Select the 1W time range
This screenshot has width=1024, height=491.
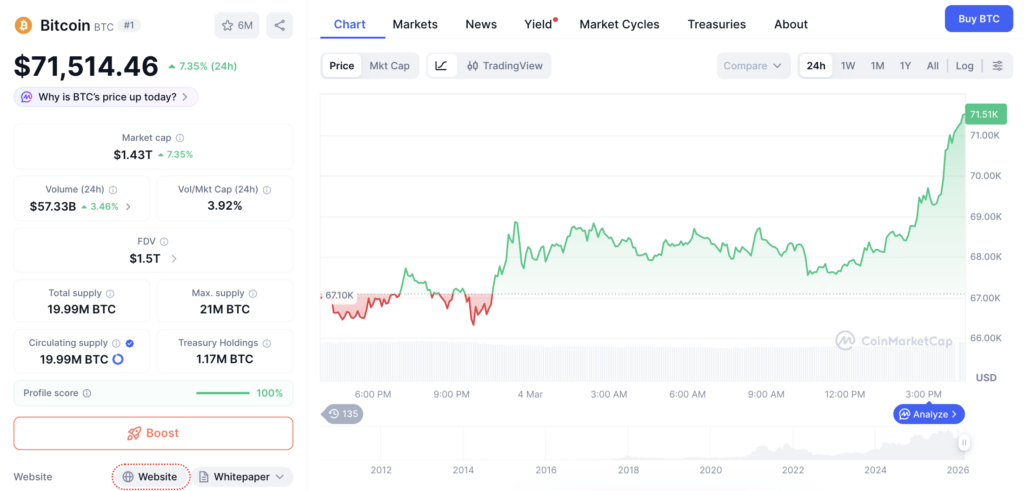coord(848,66)
